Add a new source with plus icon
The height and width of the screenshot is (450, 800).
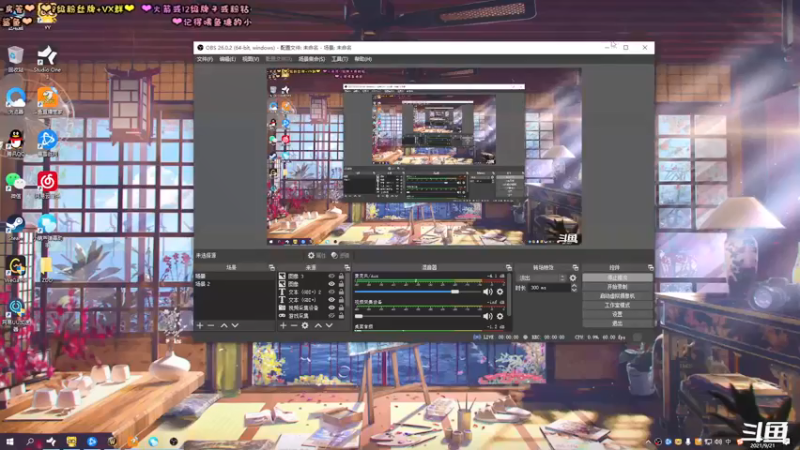(283, 326)
